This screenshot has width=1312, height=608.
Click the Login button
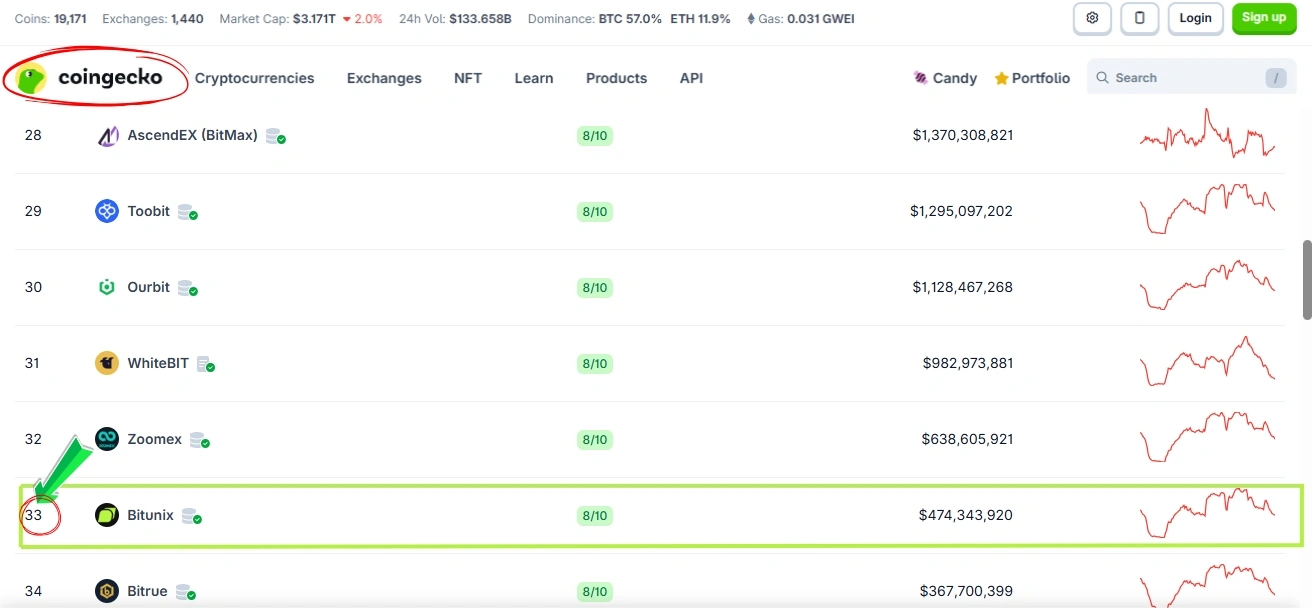click(x=1195, y=18)
